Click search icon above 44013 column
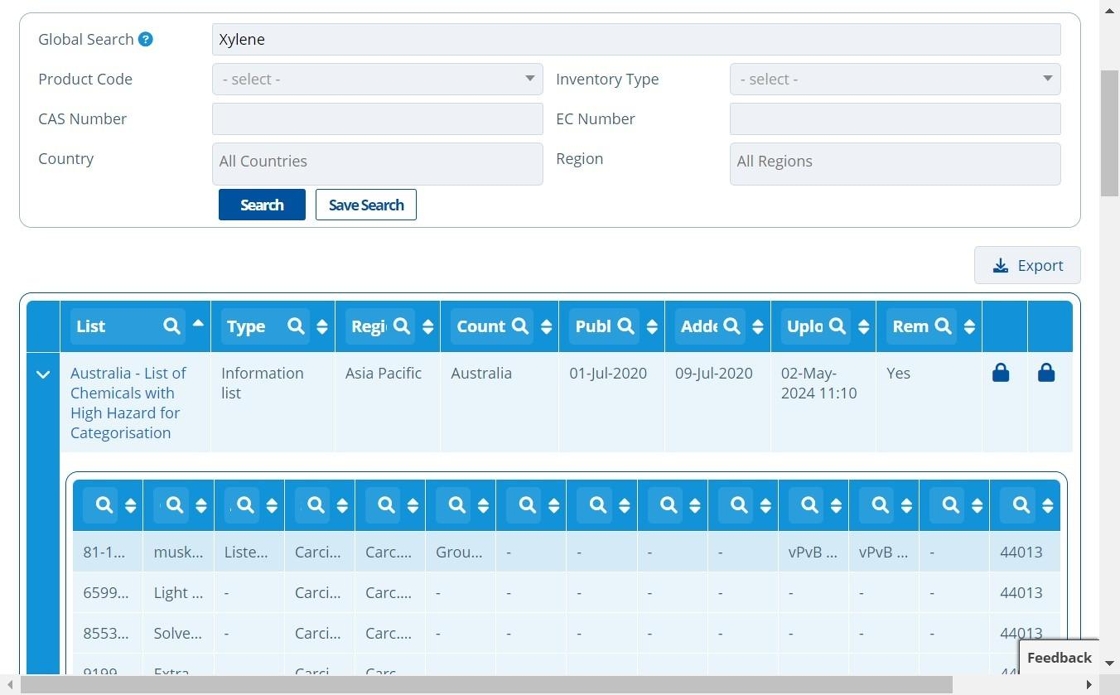This screenshot has height=695, width=1120. pos(1021,505)
